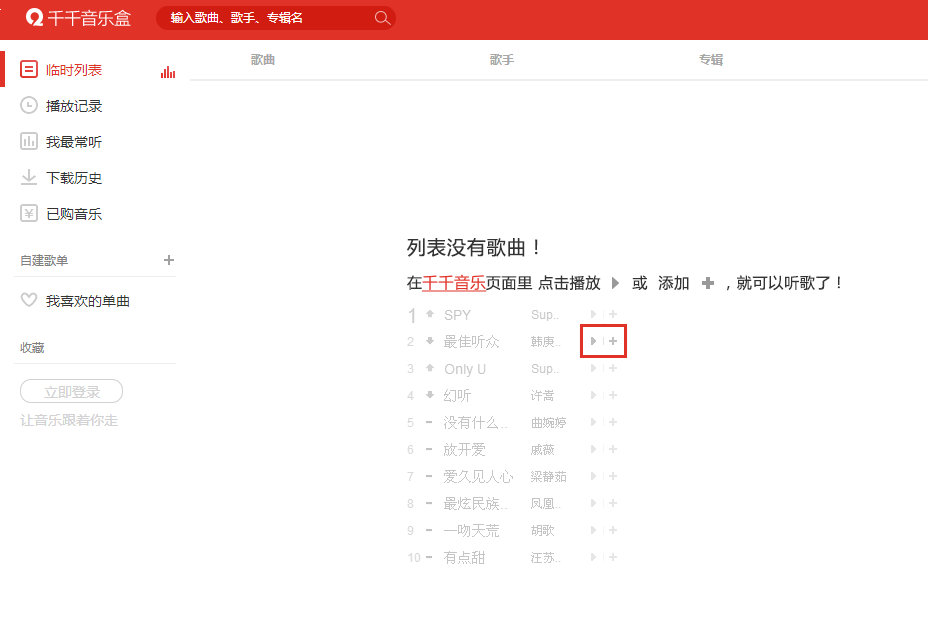Screen dimensions: 928x628
Task: Click add icon beside 最佳听众
Action: pyautogui.click(x=613, y=342)
